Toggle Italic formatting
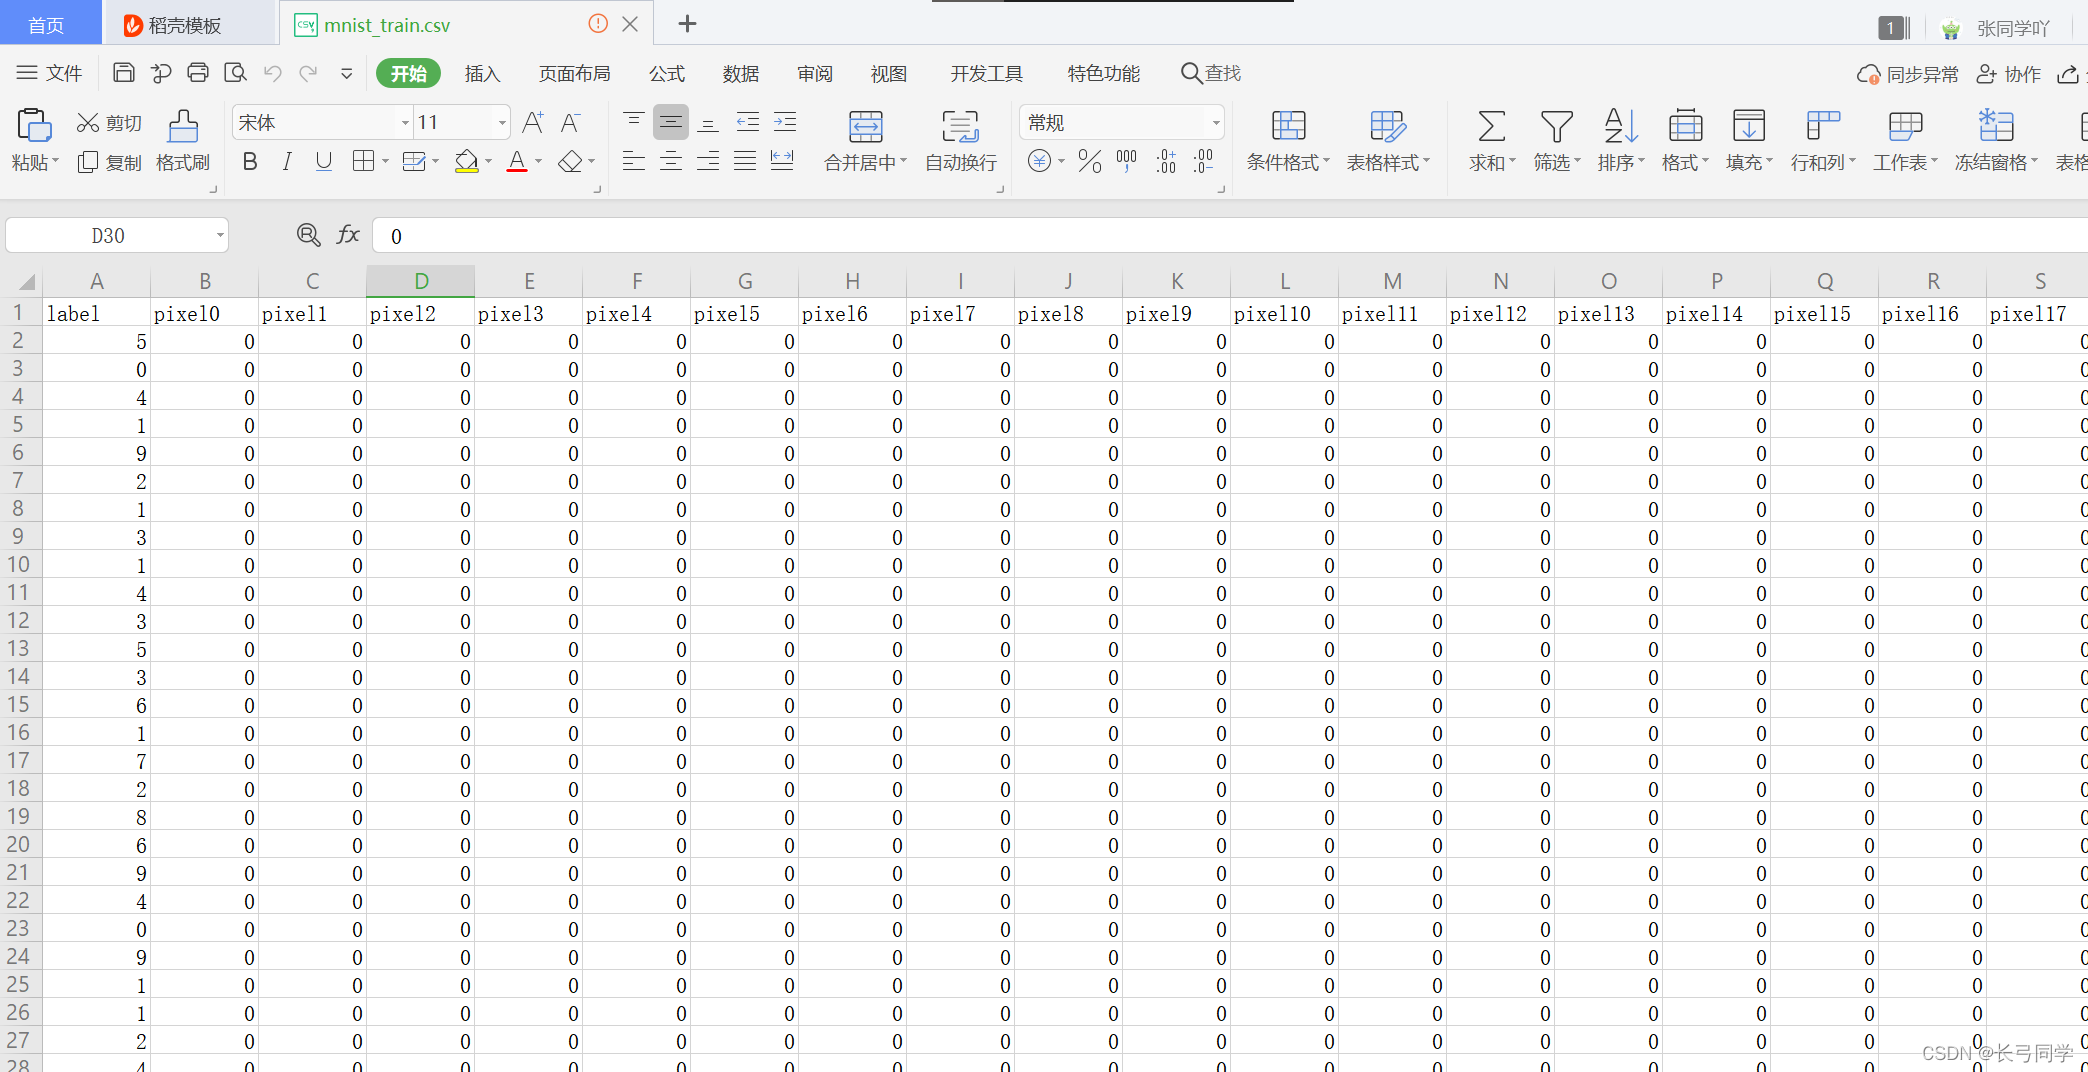 [287, 161]
